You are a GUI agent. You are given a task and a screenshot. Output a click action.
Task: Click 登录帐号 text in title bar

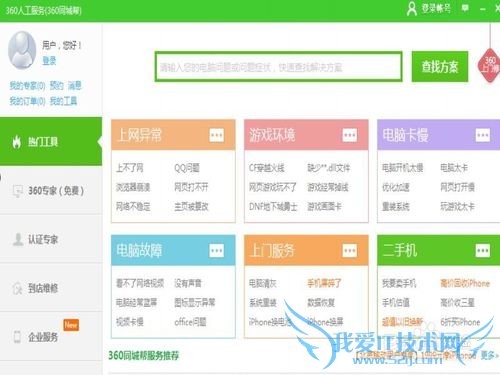(436, 8)
